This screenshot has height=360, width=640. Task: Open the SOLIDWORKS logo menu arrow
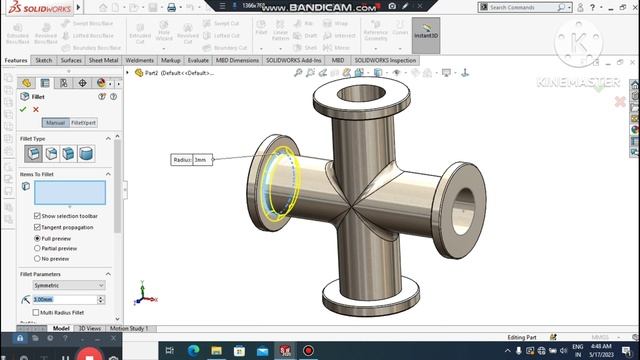78,7
